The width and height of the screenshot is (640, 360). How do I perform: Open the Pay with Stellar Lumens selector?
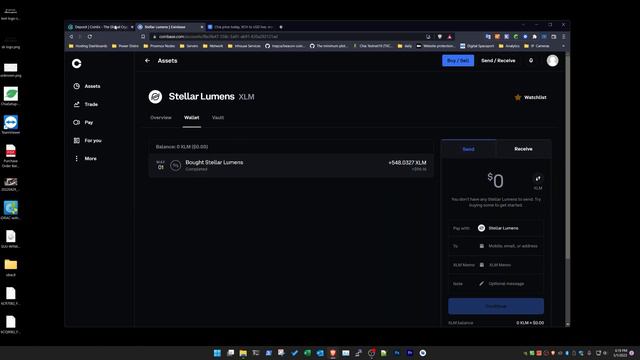pos(496,228)
